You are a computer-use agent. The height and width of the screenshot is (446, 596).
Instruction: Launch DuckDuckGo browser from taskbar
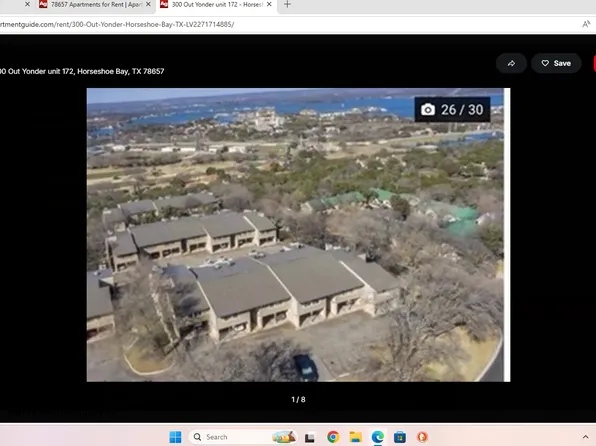[x=422, y=437]
